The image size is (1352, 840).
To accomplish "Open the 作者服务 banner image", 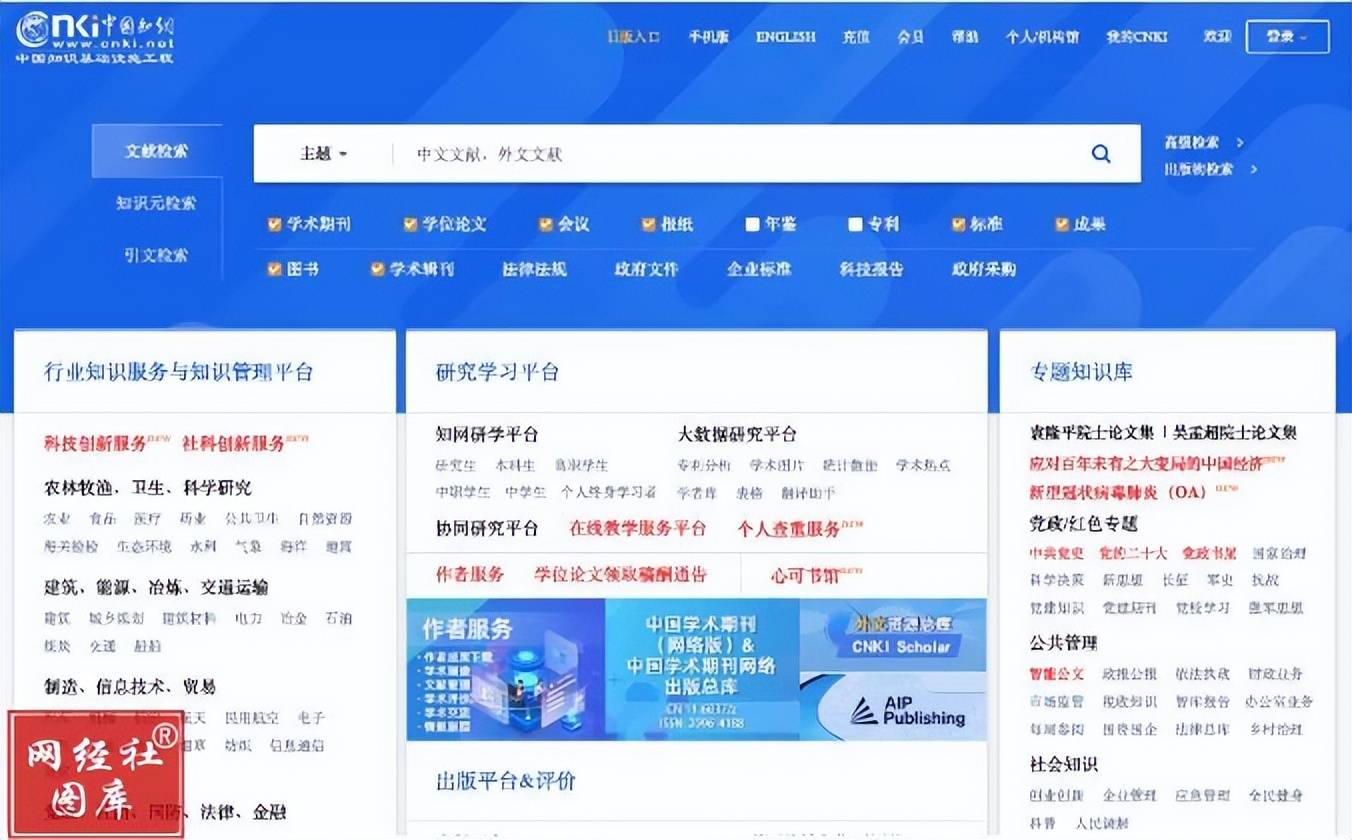I will pyautogui.click(x=505, y=668).
